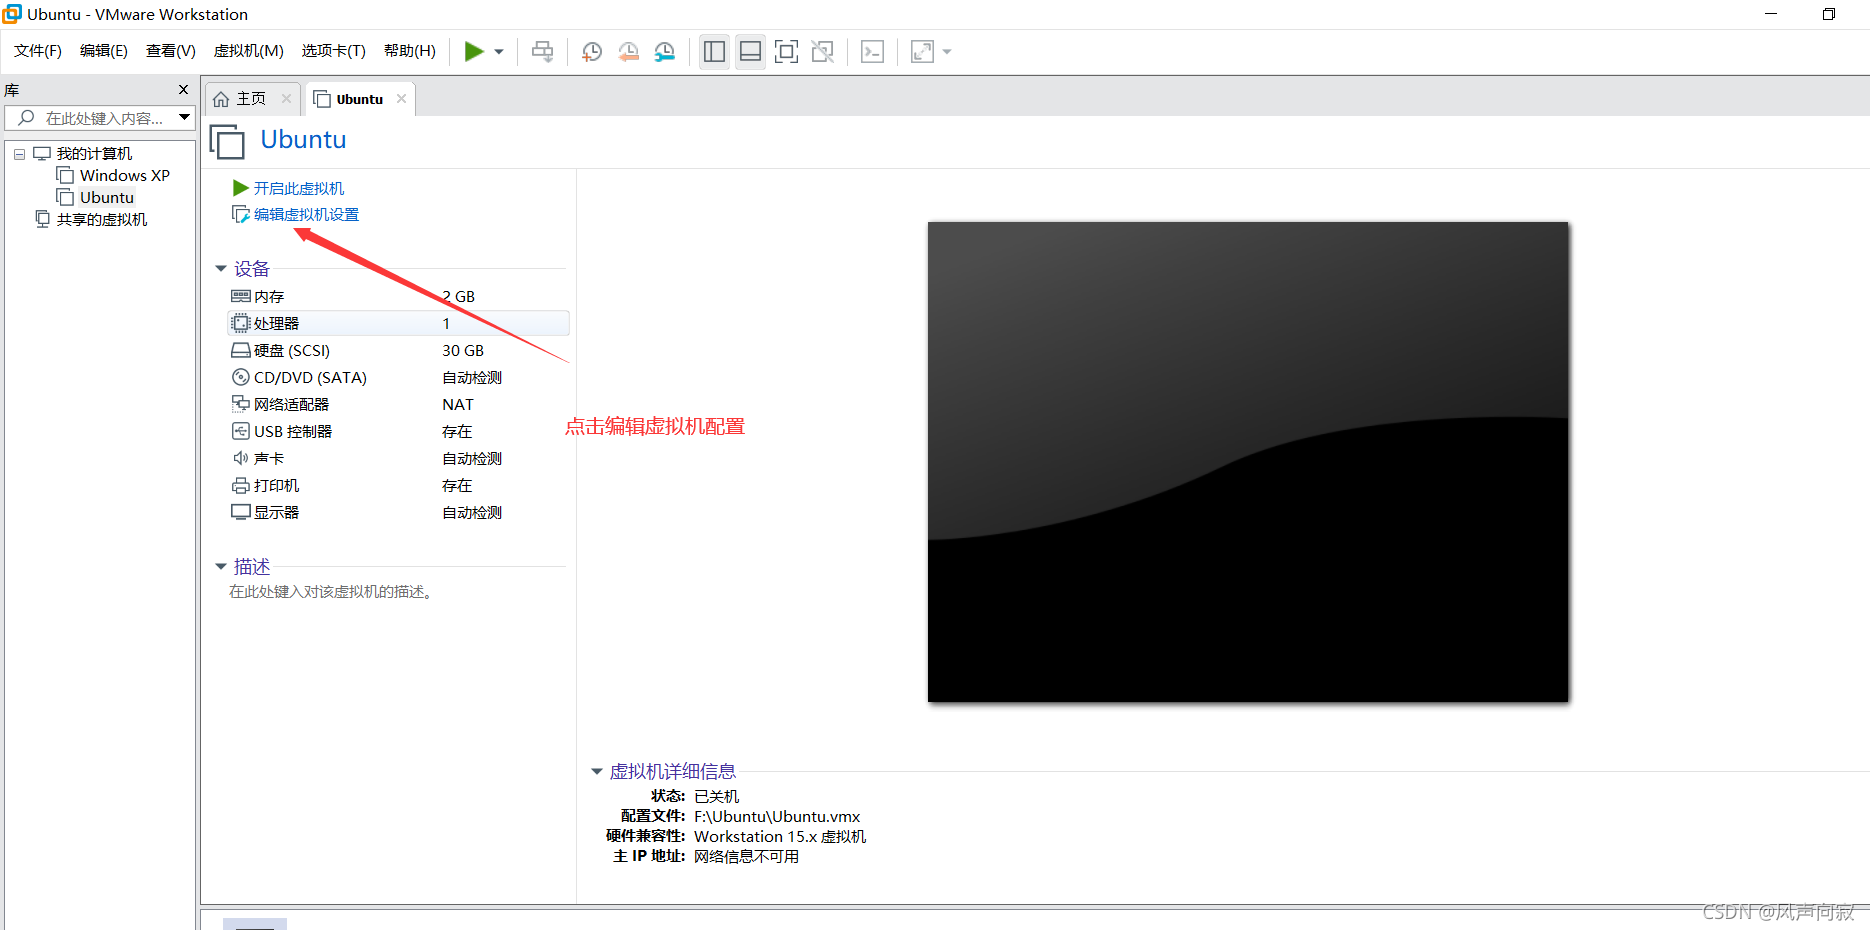Select the 硬盘 (SCSI) device row

point(398,351)
